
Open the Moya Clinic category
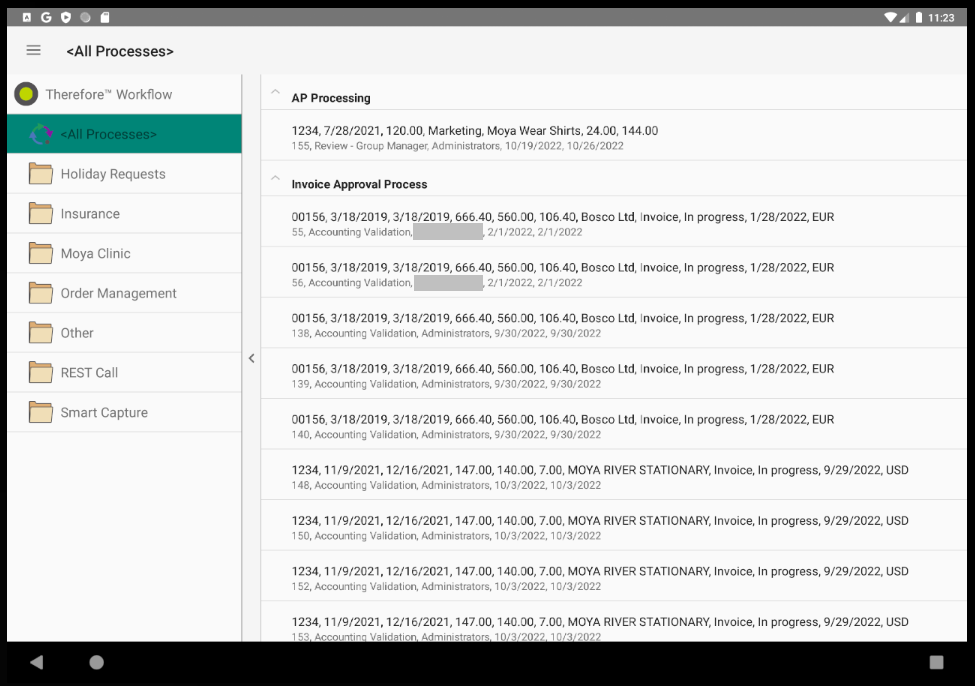[124, 253]
